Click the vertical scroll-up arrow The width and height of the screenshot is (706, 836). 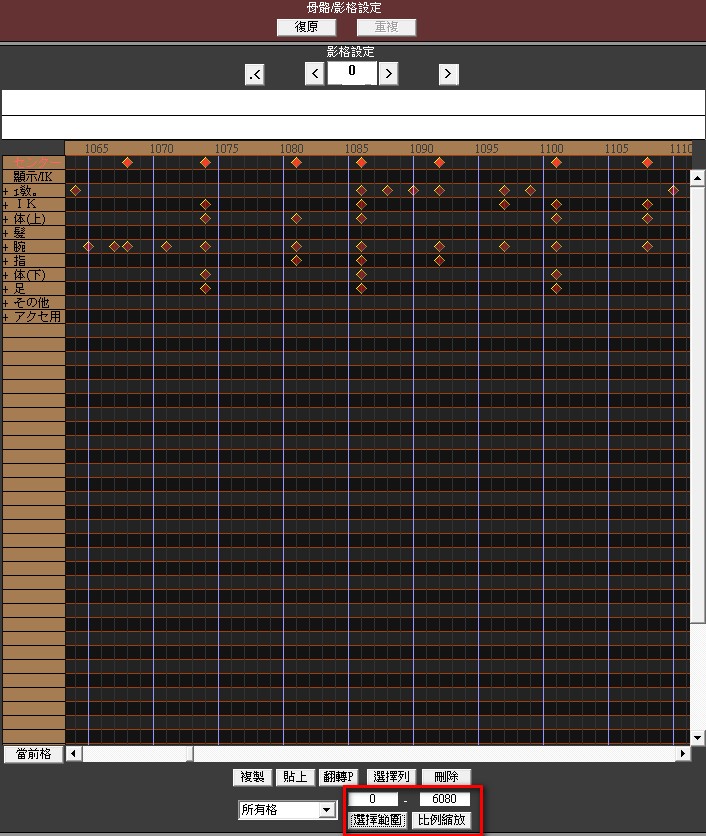(x=697, y=178)
